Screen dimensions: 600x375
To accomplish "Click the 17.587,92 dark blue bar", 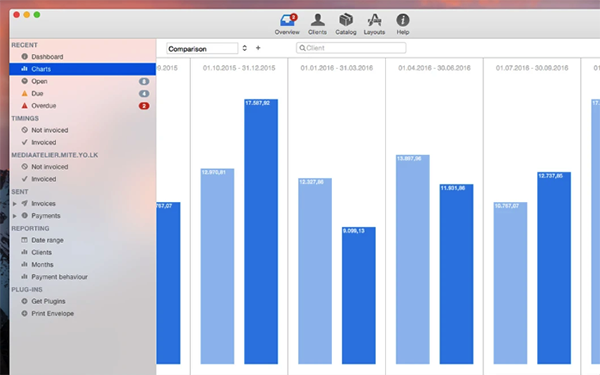I will 261,232.
